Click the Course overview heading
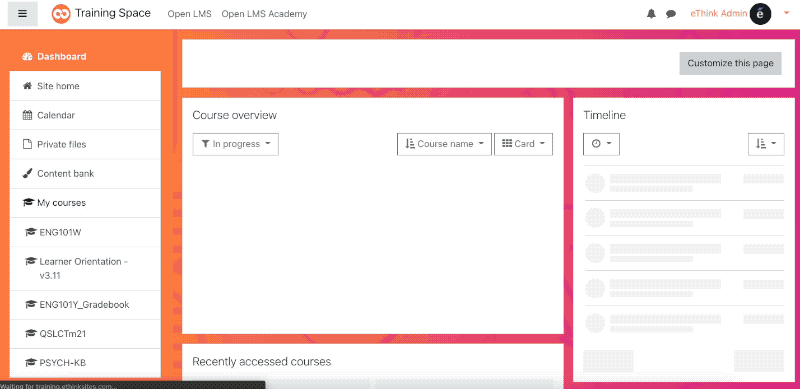The height and width of the screenshot is (389, 800). pyautogui.click(x=235, y=115)
